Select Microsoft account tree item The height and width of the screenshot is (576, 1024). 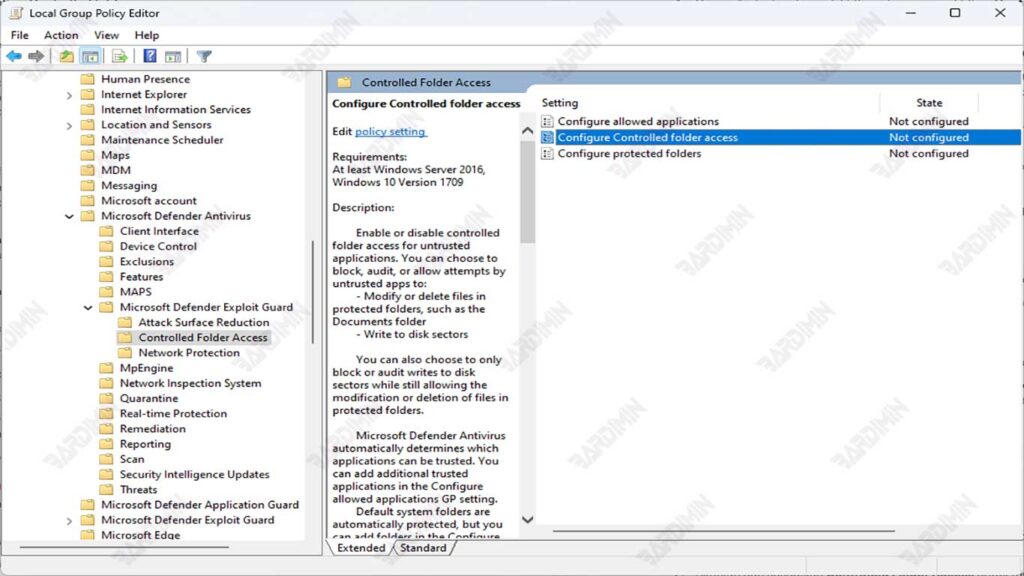[148, 200]
